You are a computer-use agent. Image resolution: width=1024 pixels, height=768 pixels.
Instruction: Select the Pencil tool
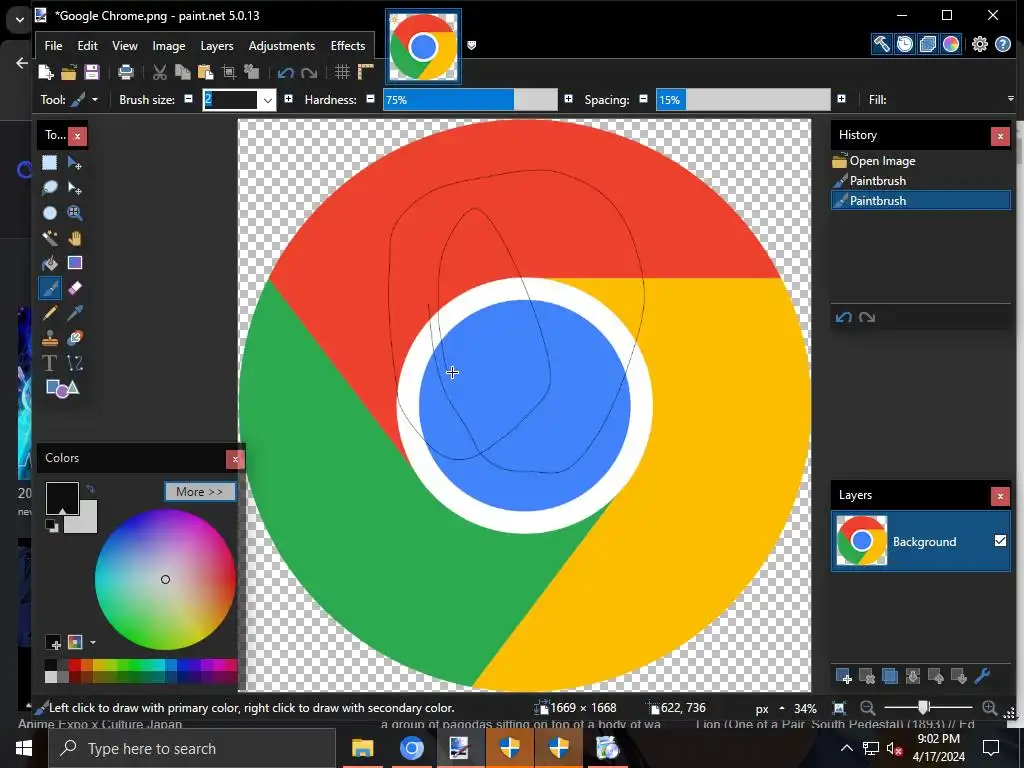pyautogui.click(x=50, y=313)
